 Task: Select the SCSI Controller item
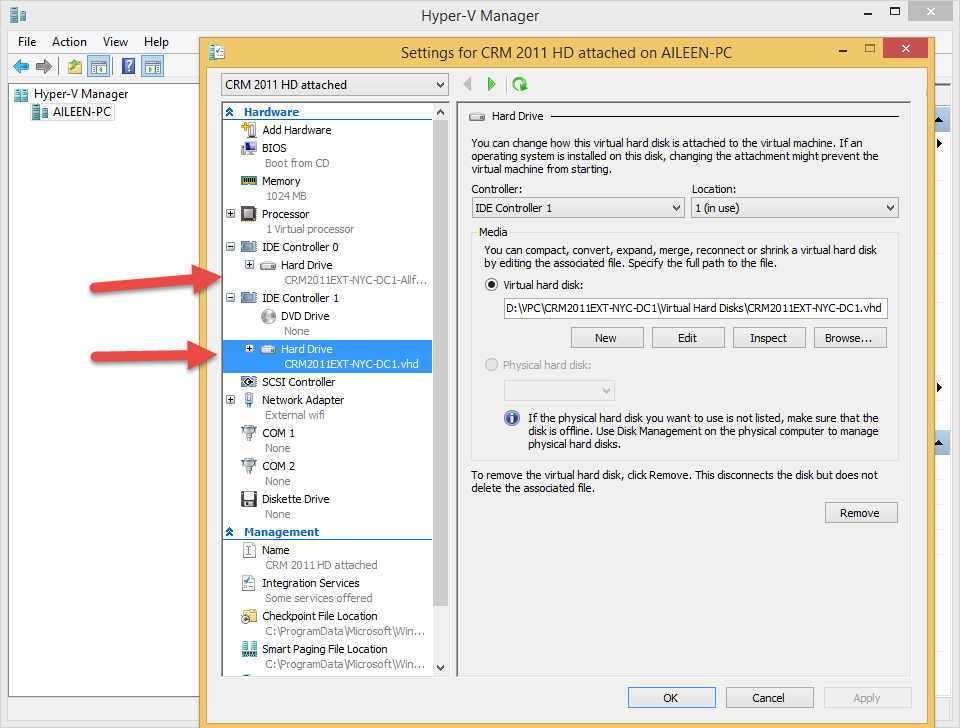[298, 382]
